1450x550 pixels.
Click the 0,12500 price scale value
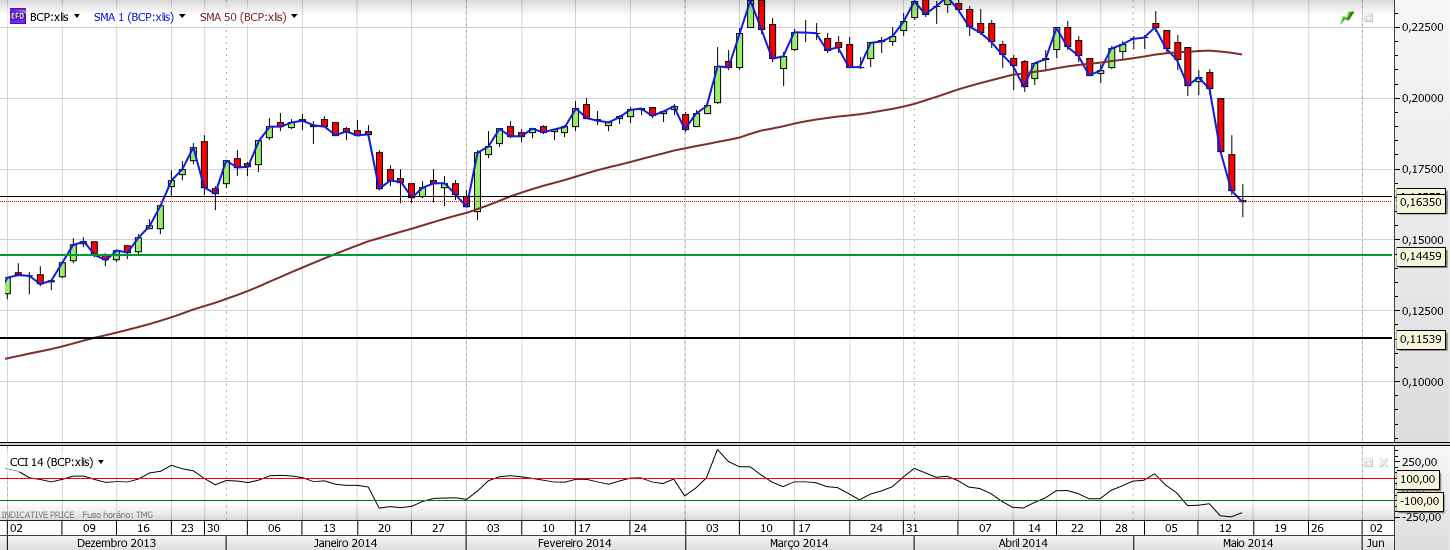point(1421,311)
